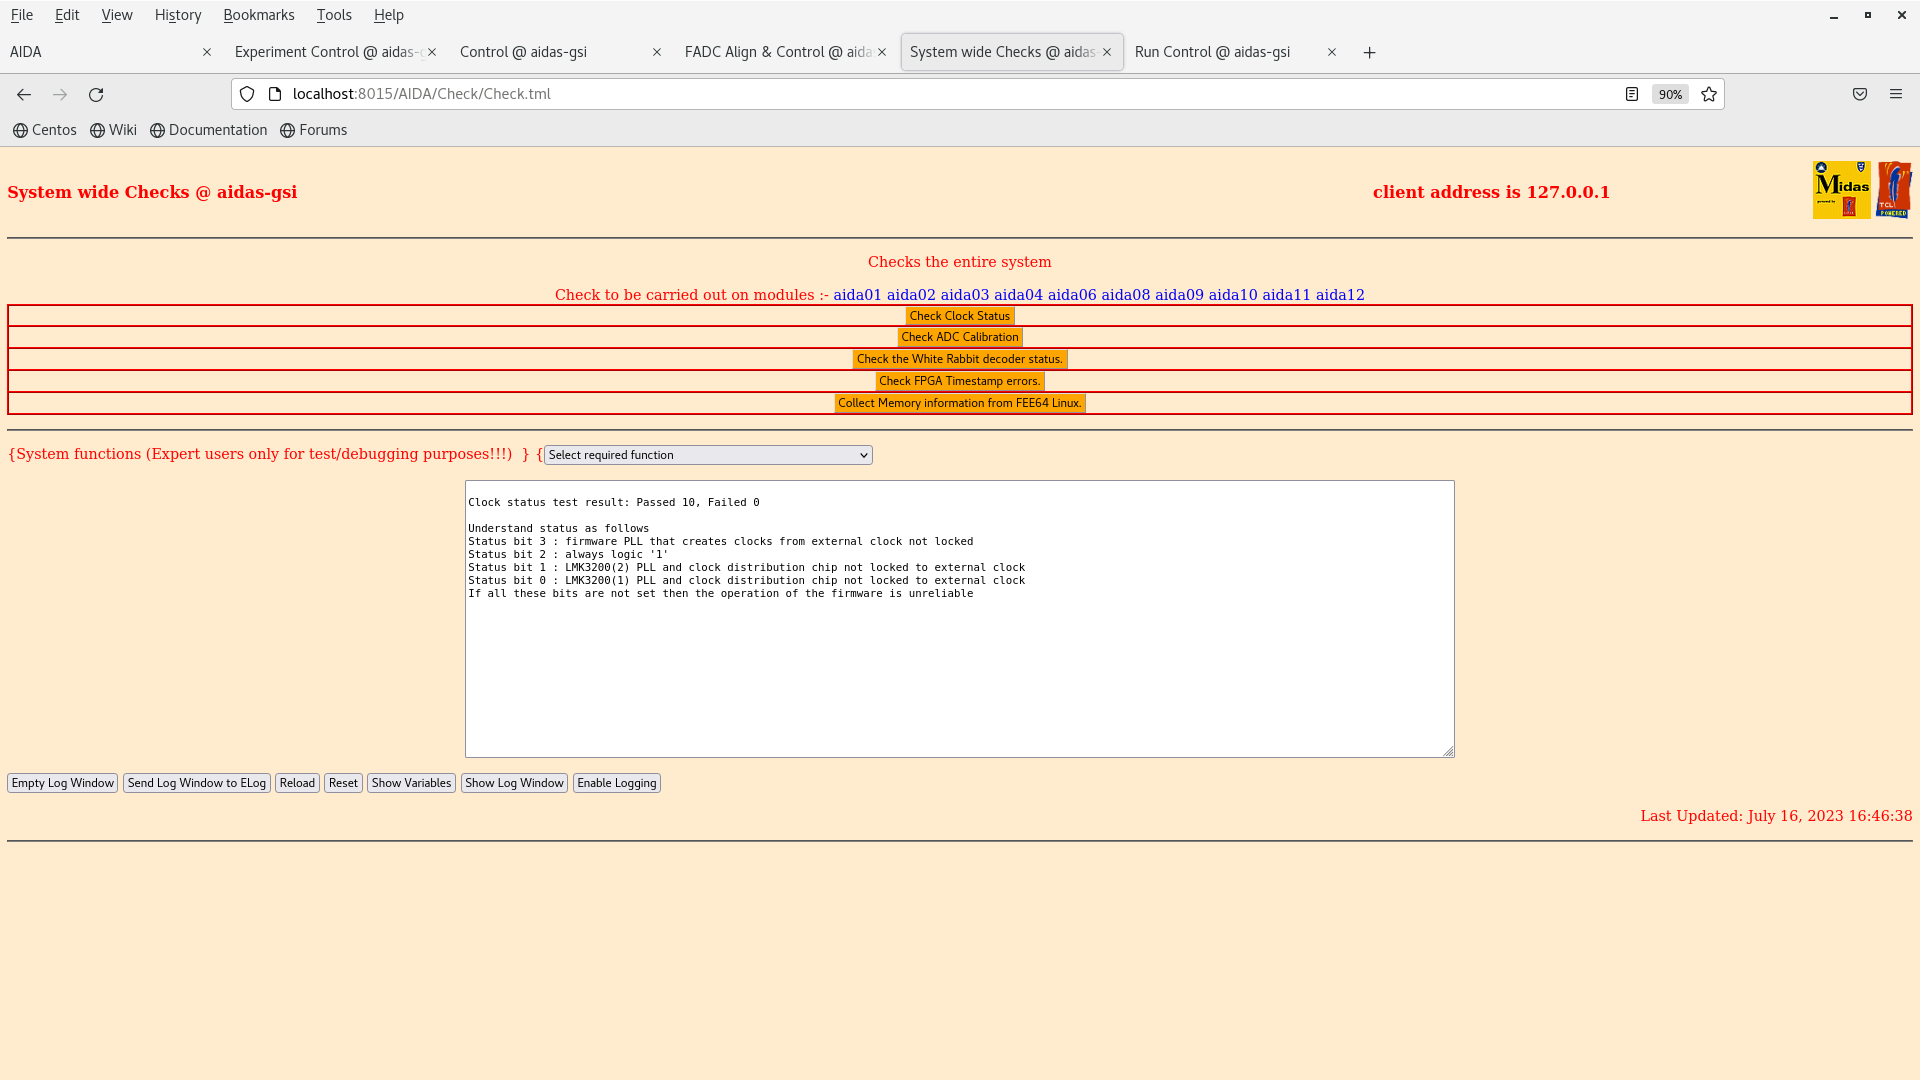Go back with the back arrow
The width and height of the screenshot is (1920, 1080).
pyautogui.click(x=24, y=94)
